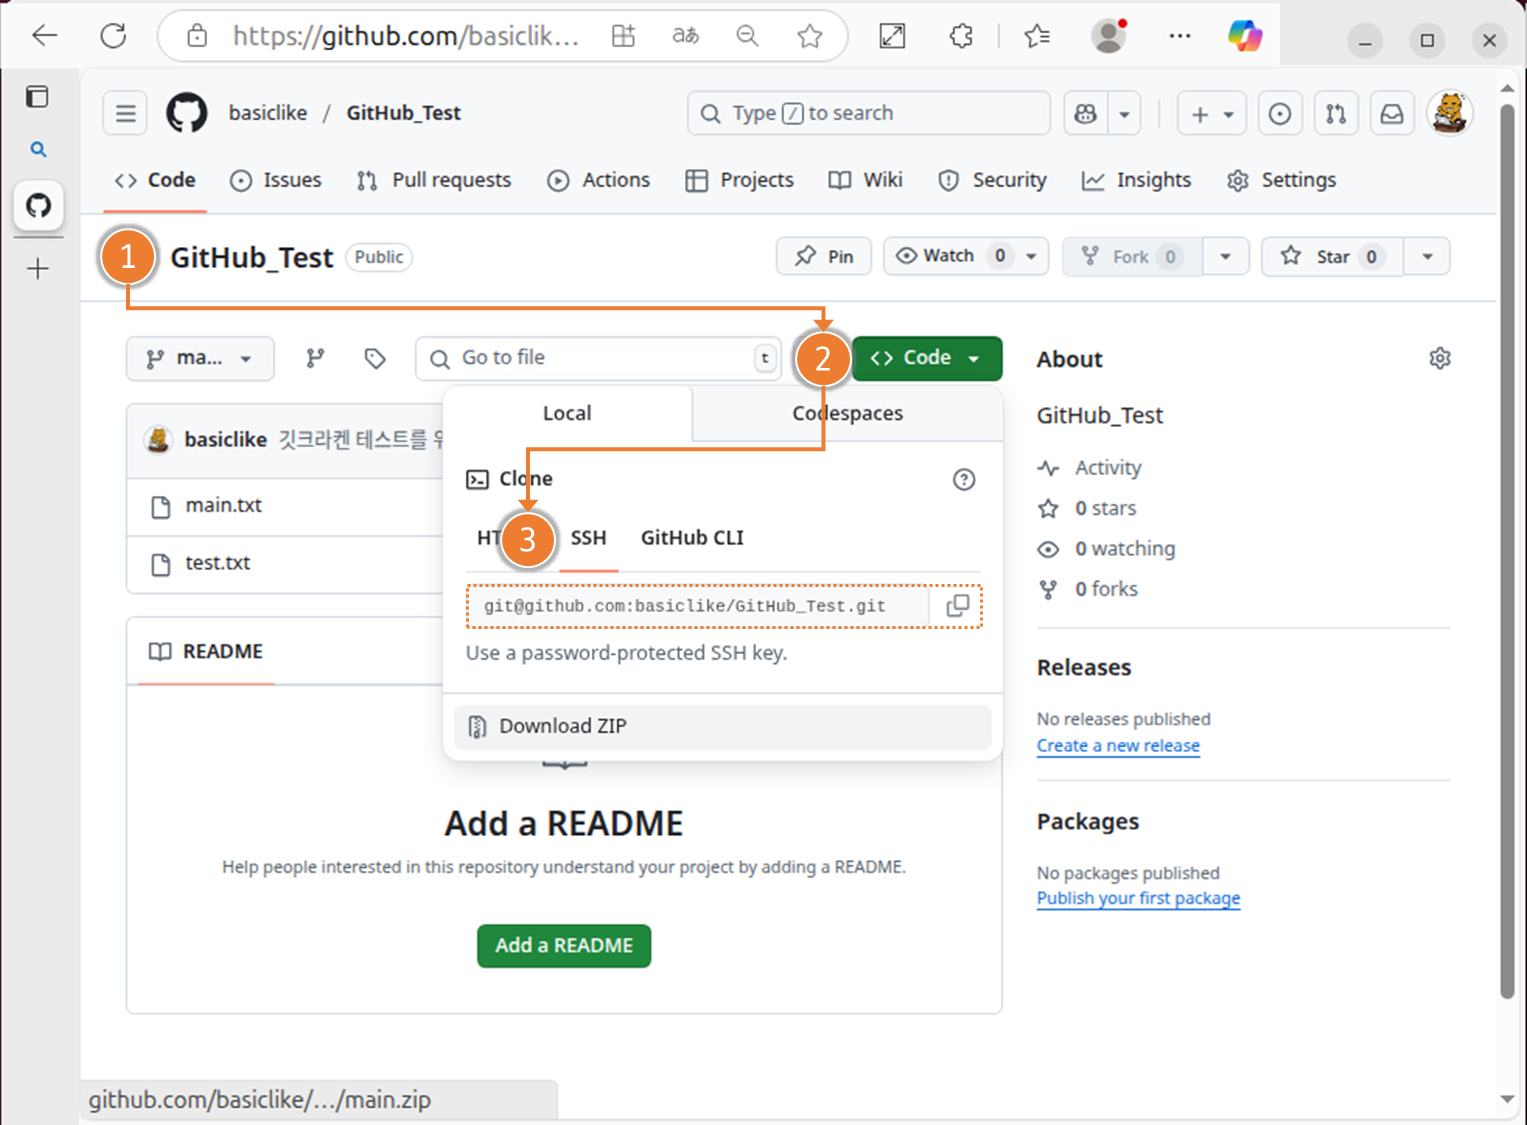Open GitHub user avatar menu
Viewport: 1527px width, 1125px height.
click(x=1449, y=113)
